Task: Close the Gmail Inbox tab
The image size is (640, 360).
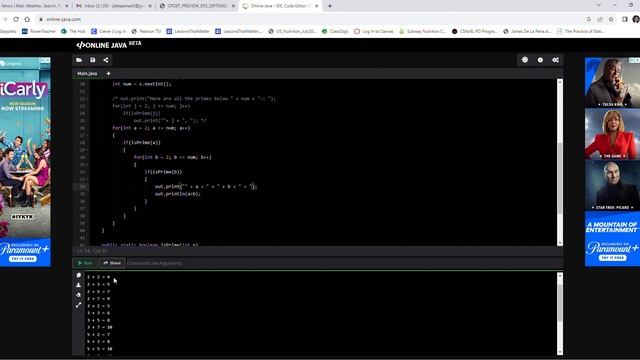Action: pos(150,6)
